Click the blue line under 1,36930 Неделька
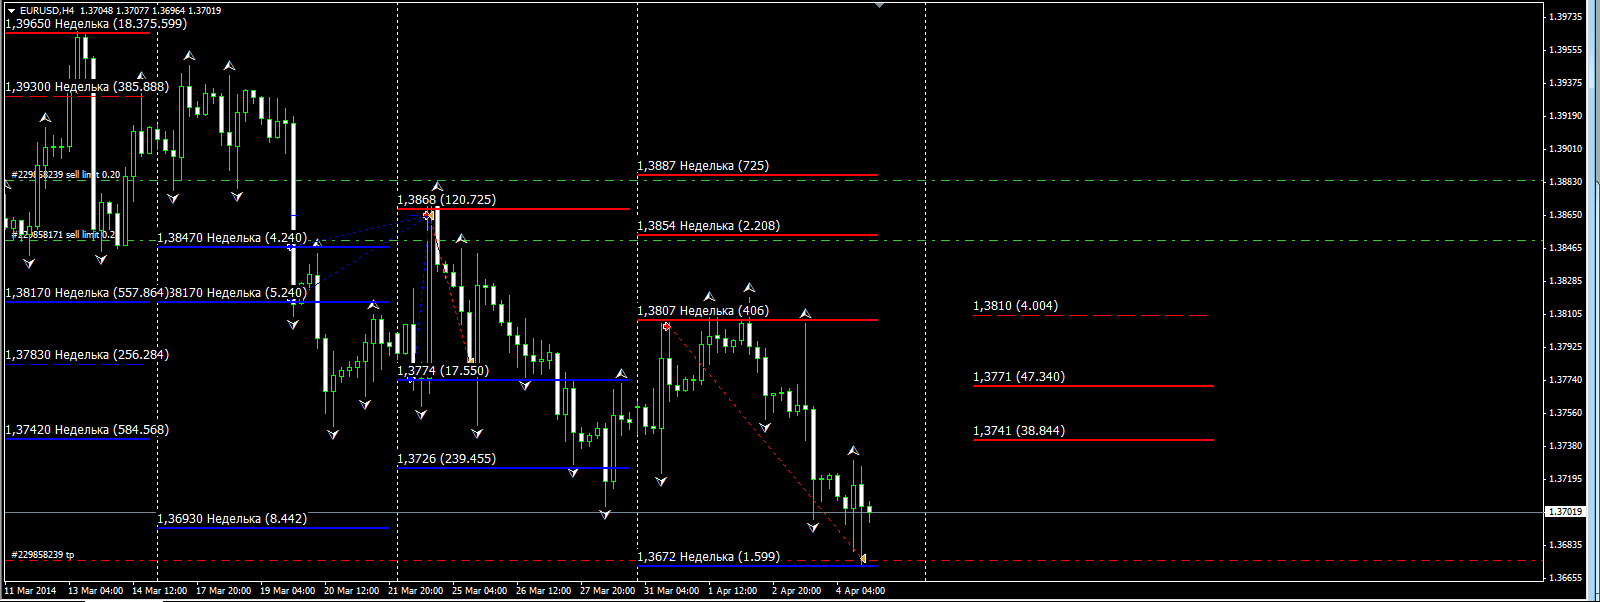This screenshot has width=1600, height=602. (273, 528)
